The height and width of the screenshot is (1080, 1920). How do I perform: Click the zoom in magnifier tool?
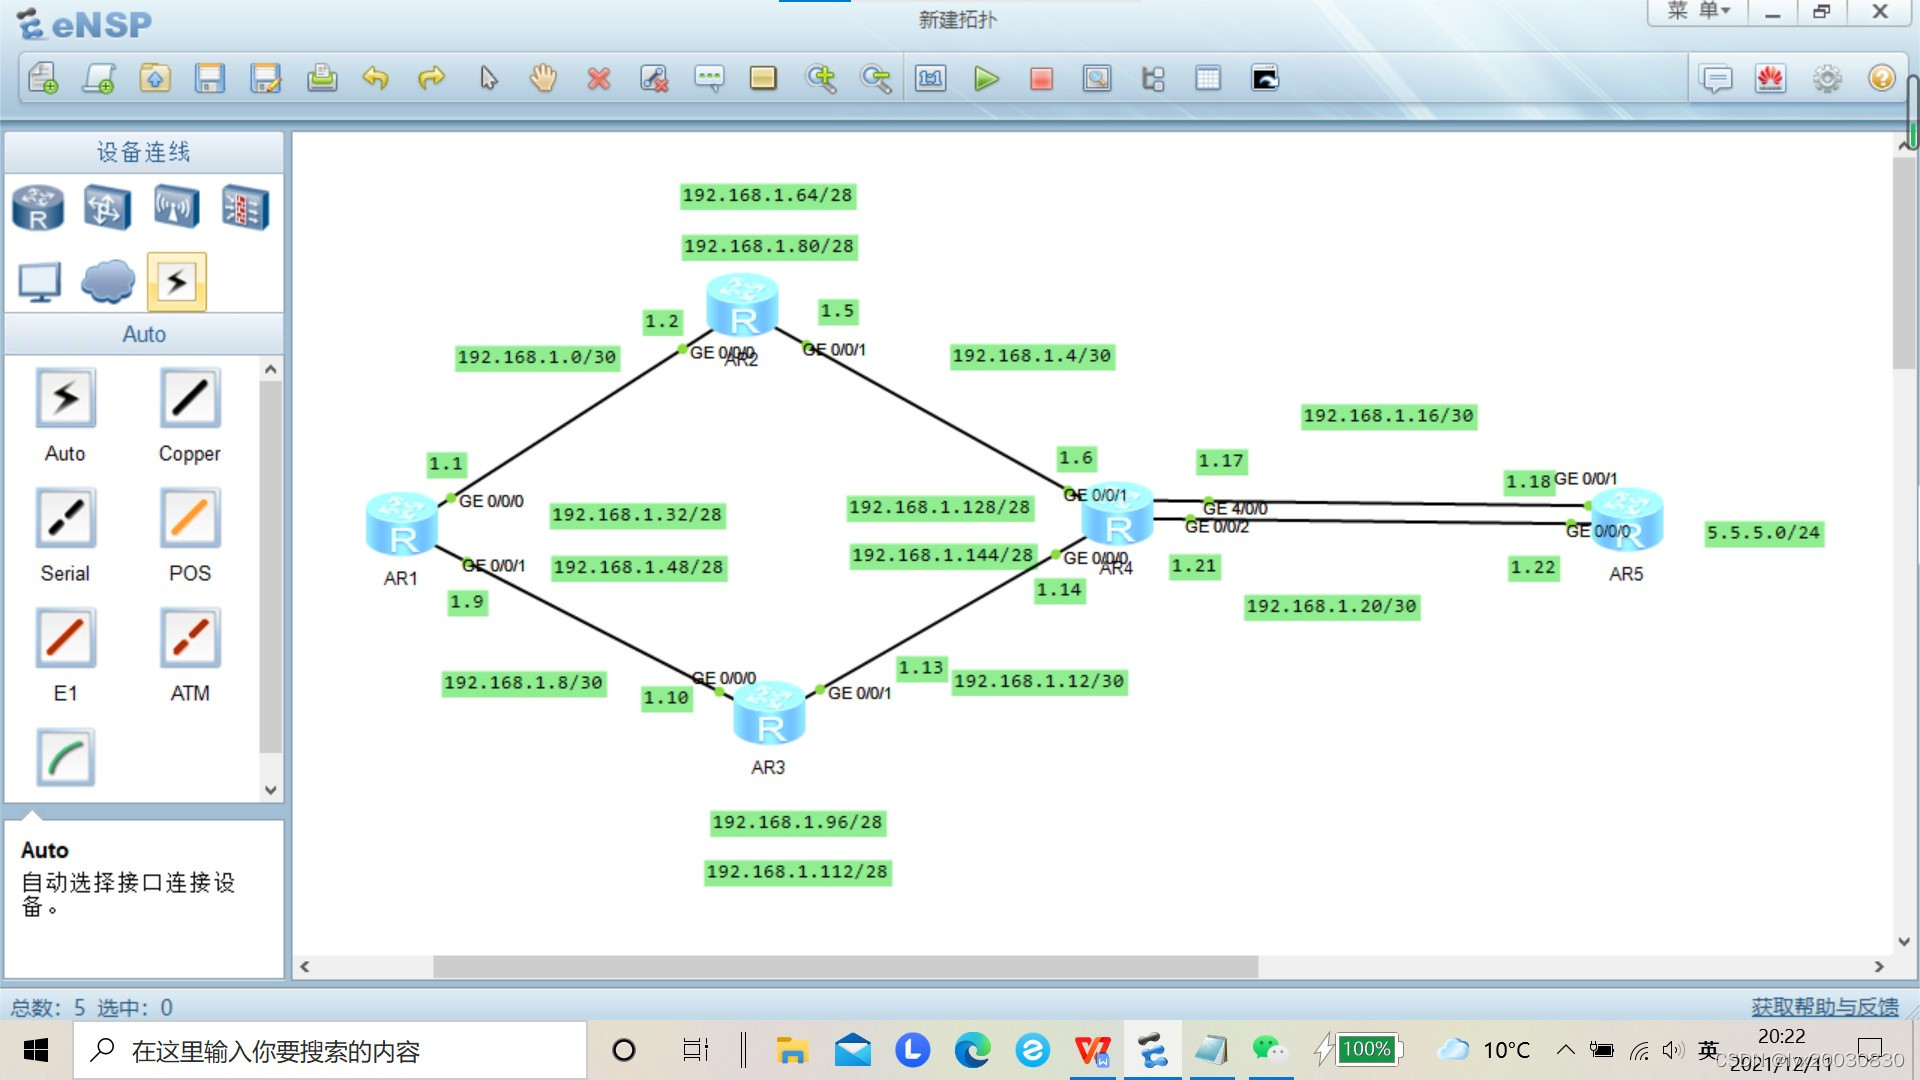[x=821, y=79]
